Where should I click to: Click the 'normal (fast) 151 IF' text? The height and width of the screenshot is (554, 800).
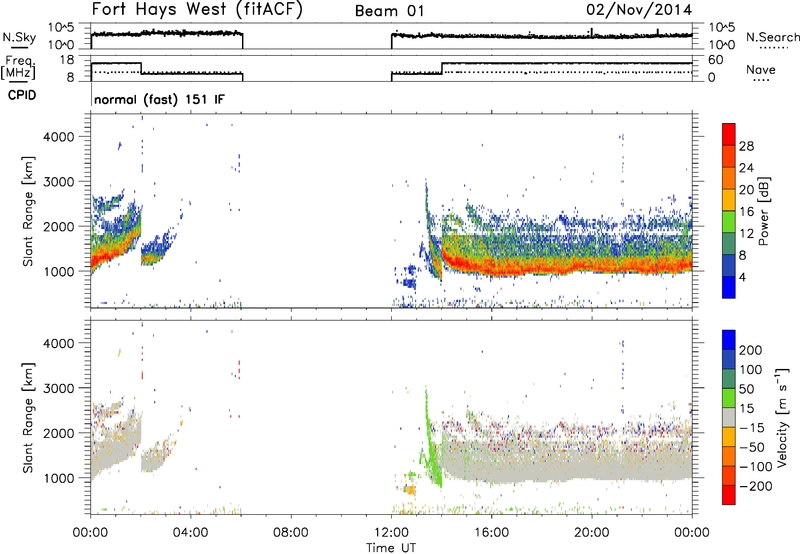point(159,99)
